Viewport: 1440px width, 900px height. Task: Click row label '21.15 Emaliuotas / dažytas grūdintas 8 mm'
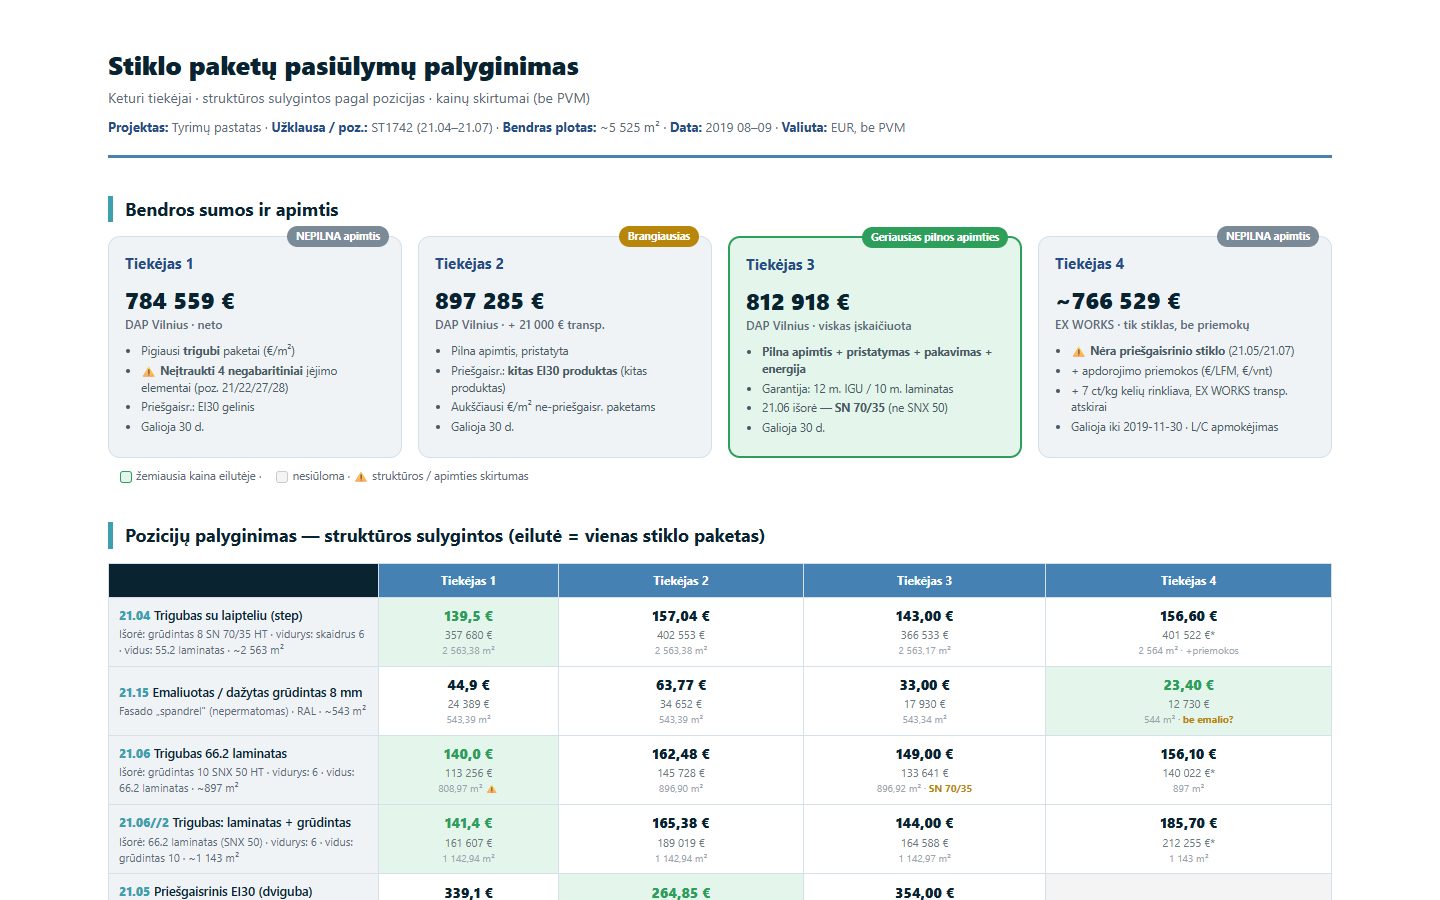coord(241,693)
